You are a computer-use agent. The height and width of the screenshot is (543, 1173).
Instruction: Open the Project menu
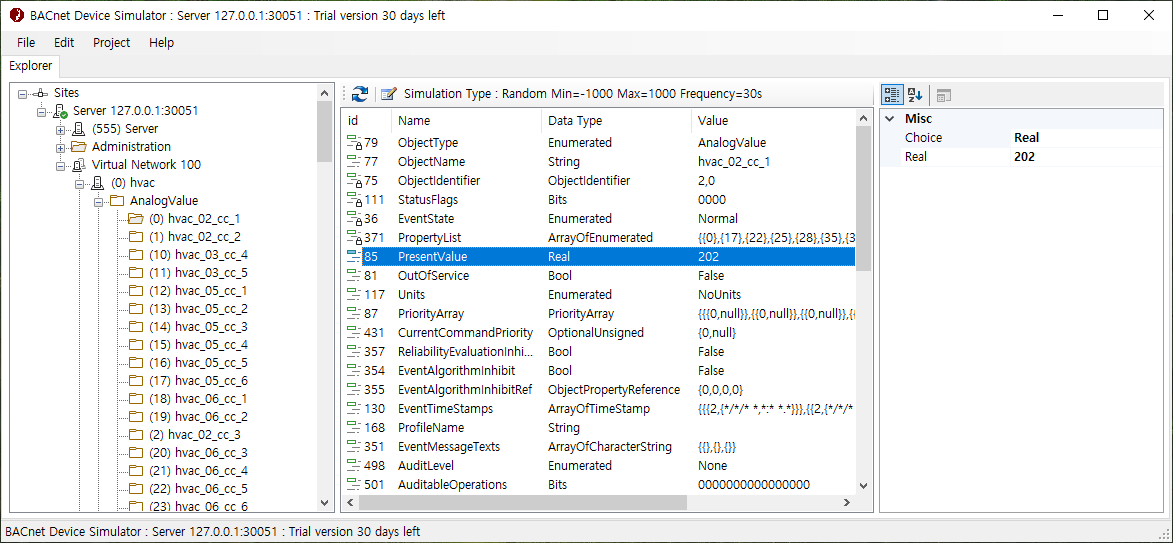[111, 43]
